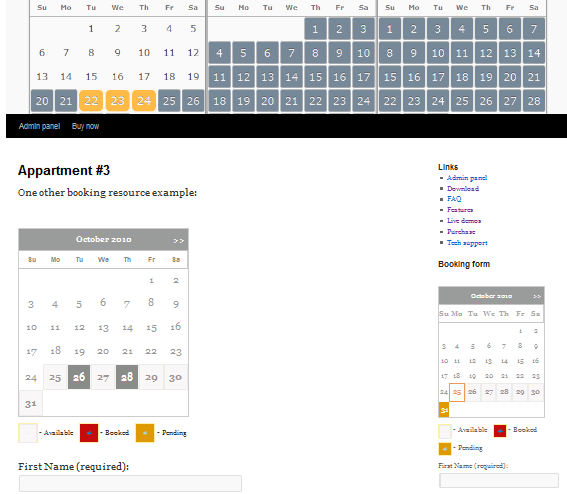Advance sidebar booking calendar to next month
567x494 pixels.
[537, 297]
